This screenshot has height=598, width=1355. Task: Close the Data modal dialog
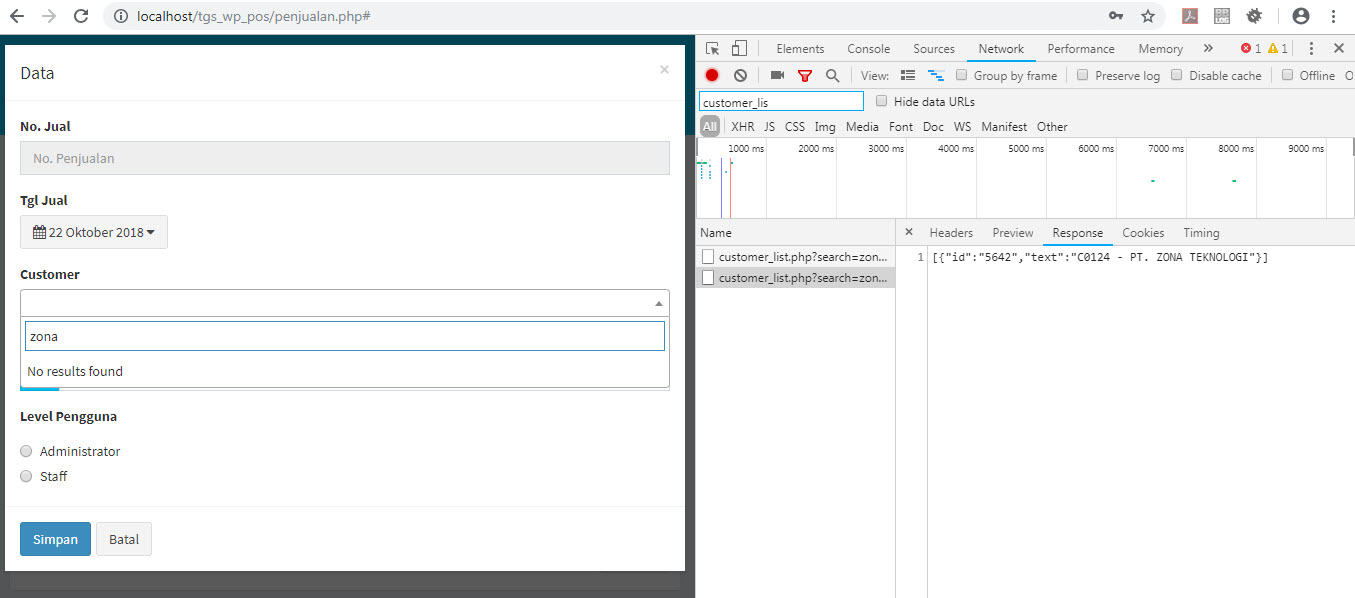click(664, 70)
